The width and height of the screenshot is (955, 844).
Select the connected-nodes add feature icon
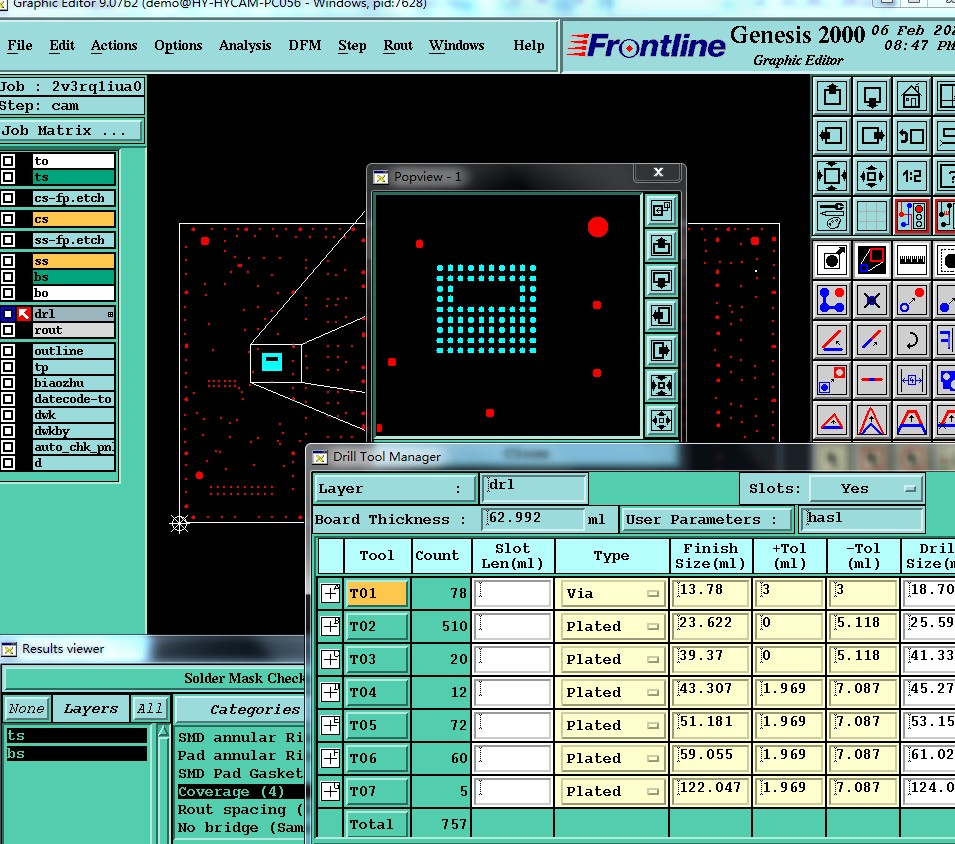(832, 300)
